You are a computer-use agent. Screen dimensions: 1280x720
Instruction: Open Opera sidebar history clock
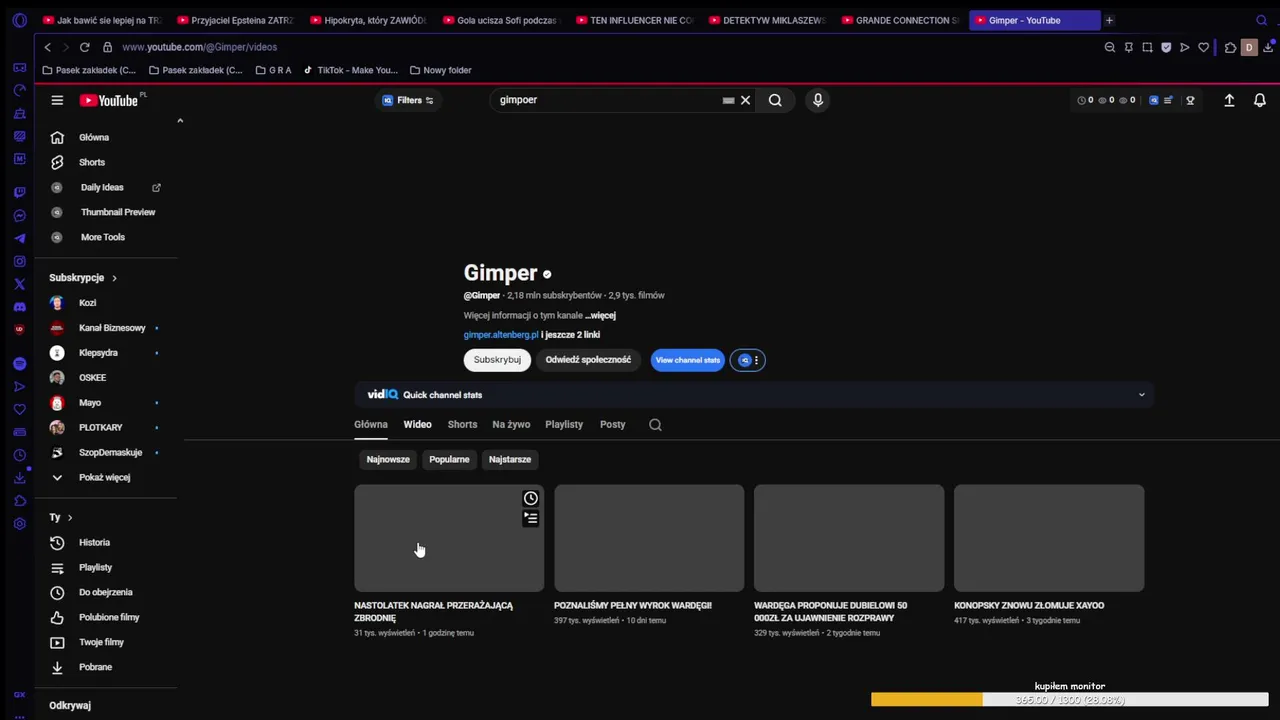pyautogui.click(x=19, y=455)
